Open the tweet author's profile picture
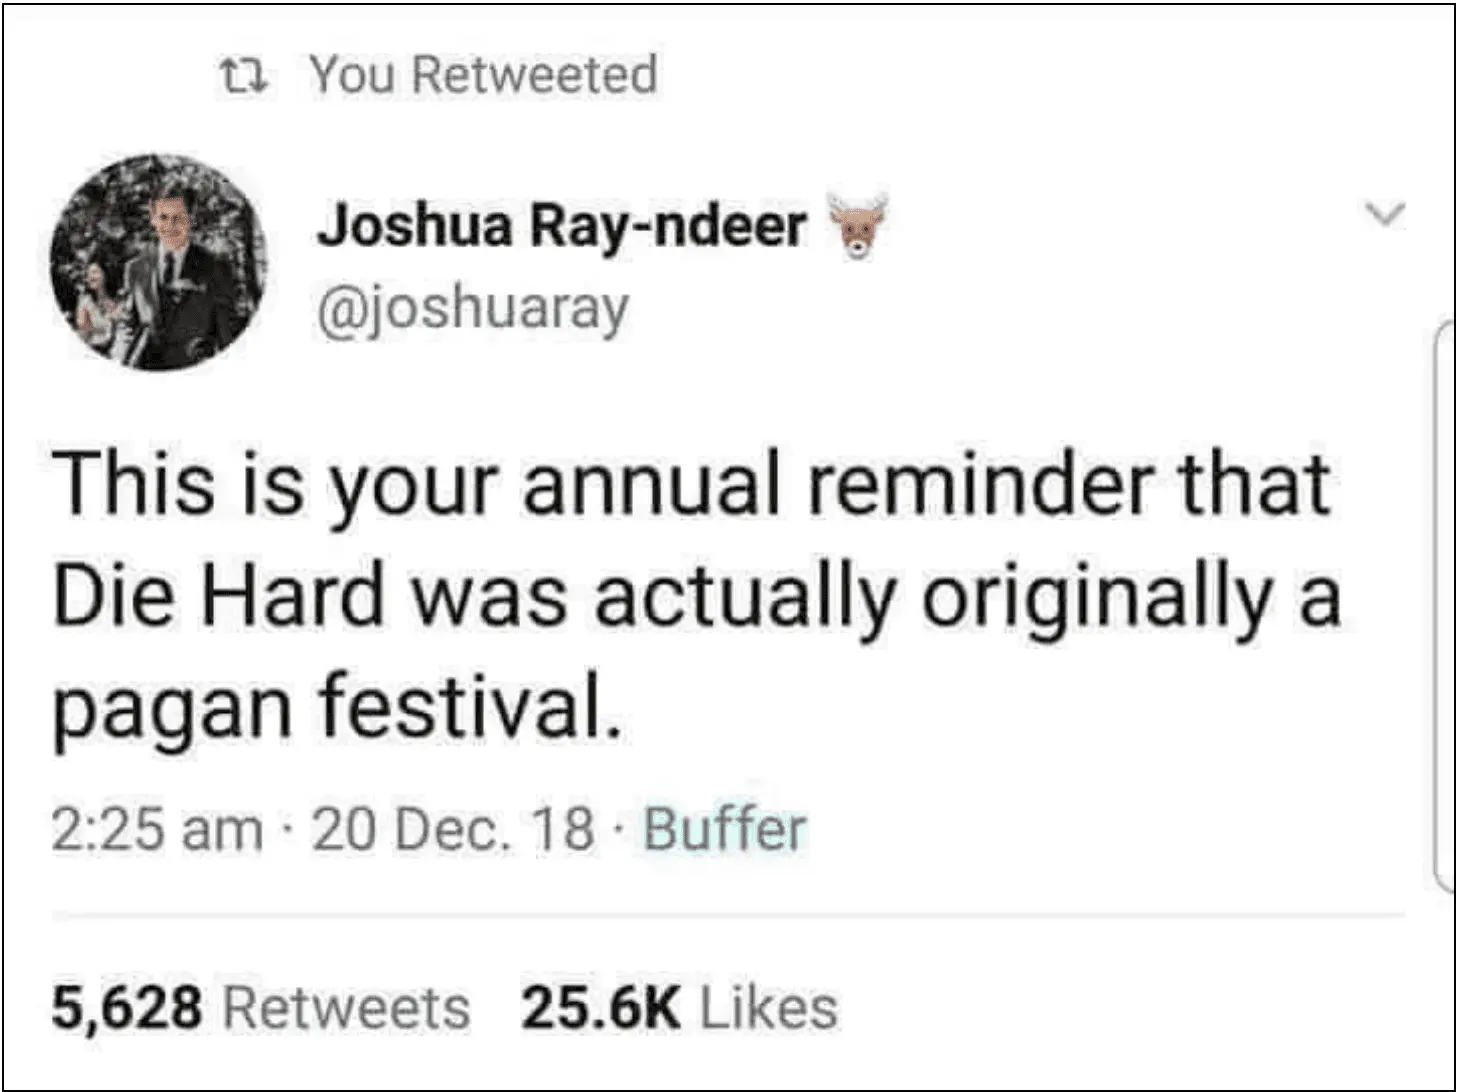 pos(158,262)
